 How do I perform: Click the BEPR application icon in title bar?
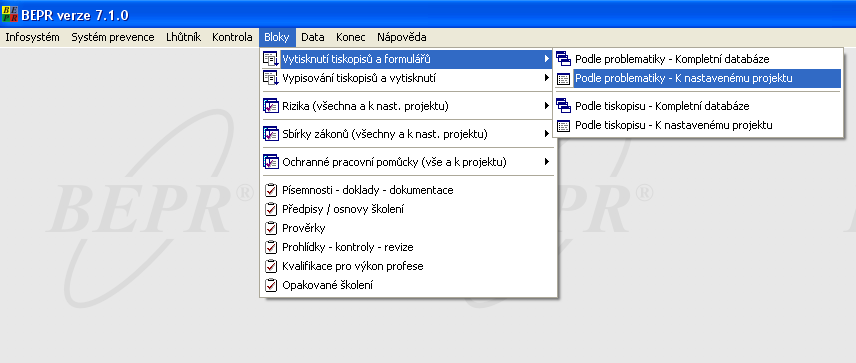(10, 15)
